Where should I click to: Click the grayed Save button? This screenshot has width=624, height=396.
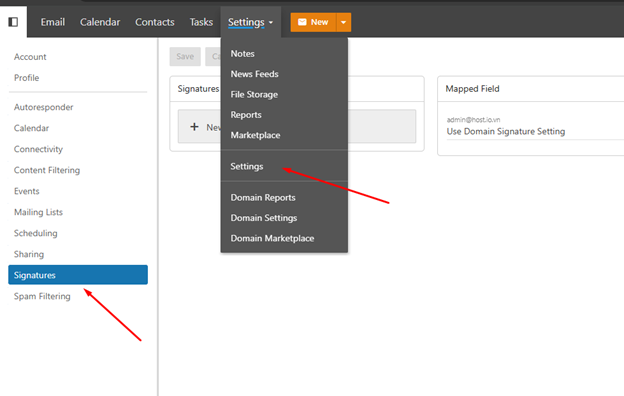[x=185, y=57]
